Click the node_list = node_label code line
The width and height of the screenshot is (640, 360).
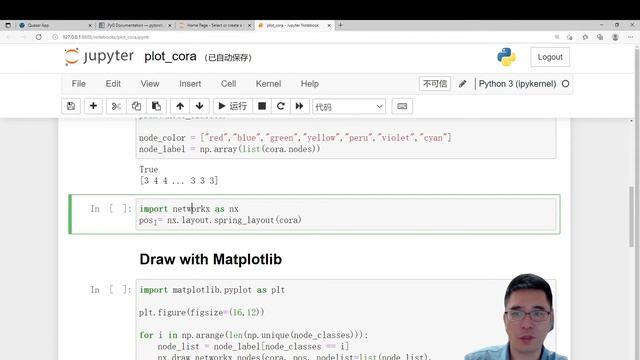pyautogui.click(x=253, y=347)
